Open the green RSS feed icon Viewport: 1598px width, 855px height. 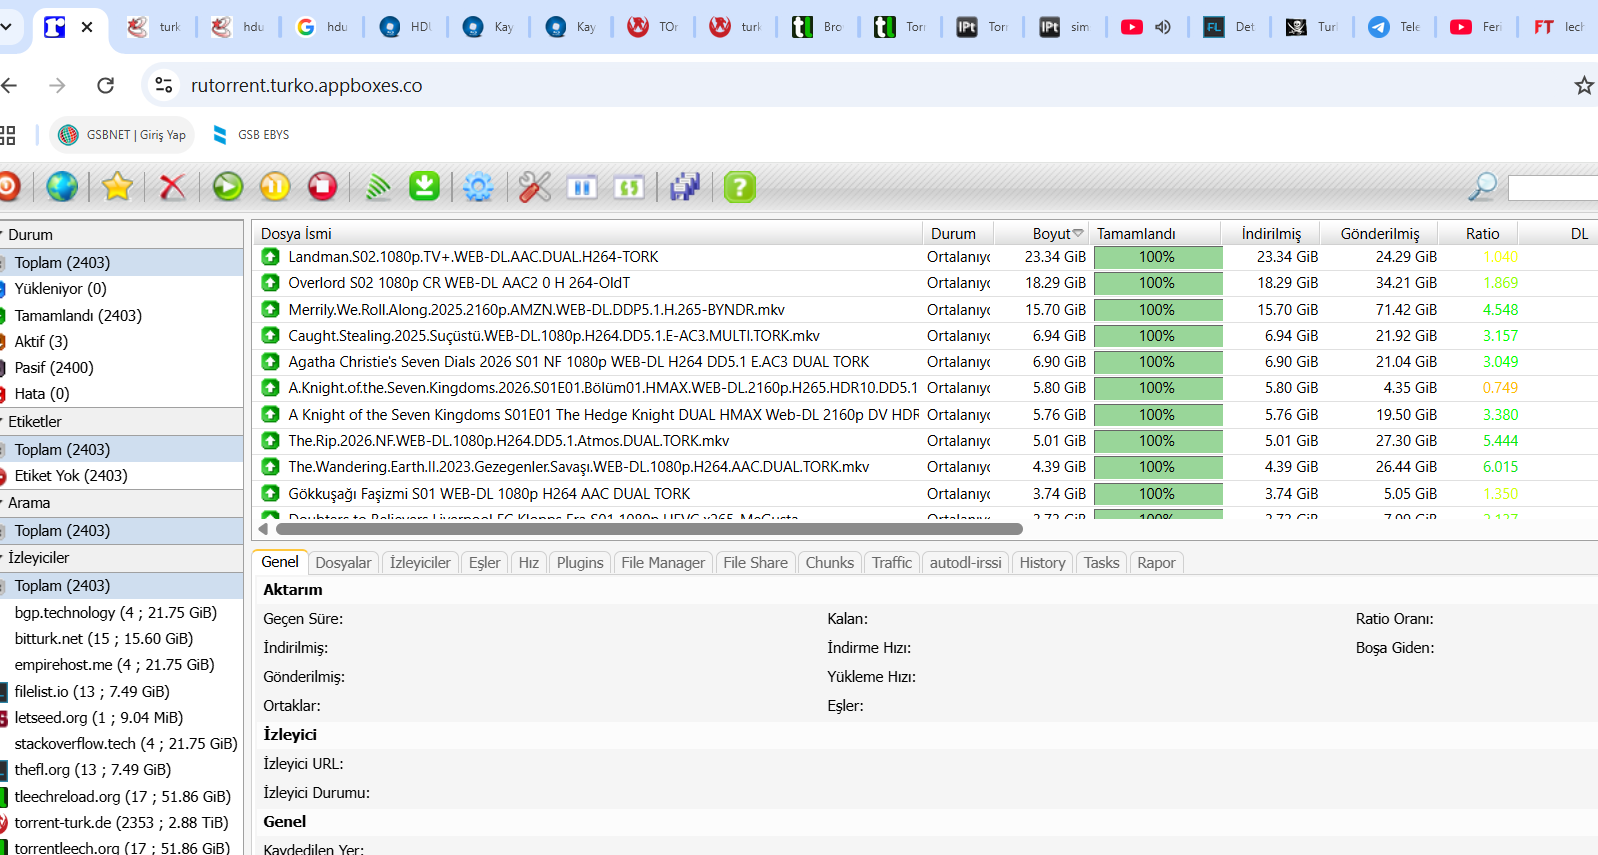(x=378, y=187)
